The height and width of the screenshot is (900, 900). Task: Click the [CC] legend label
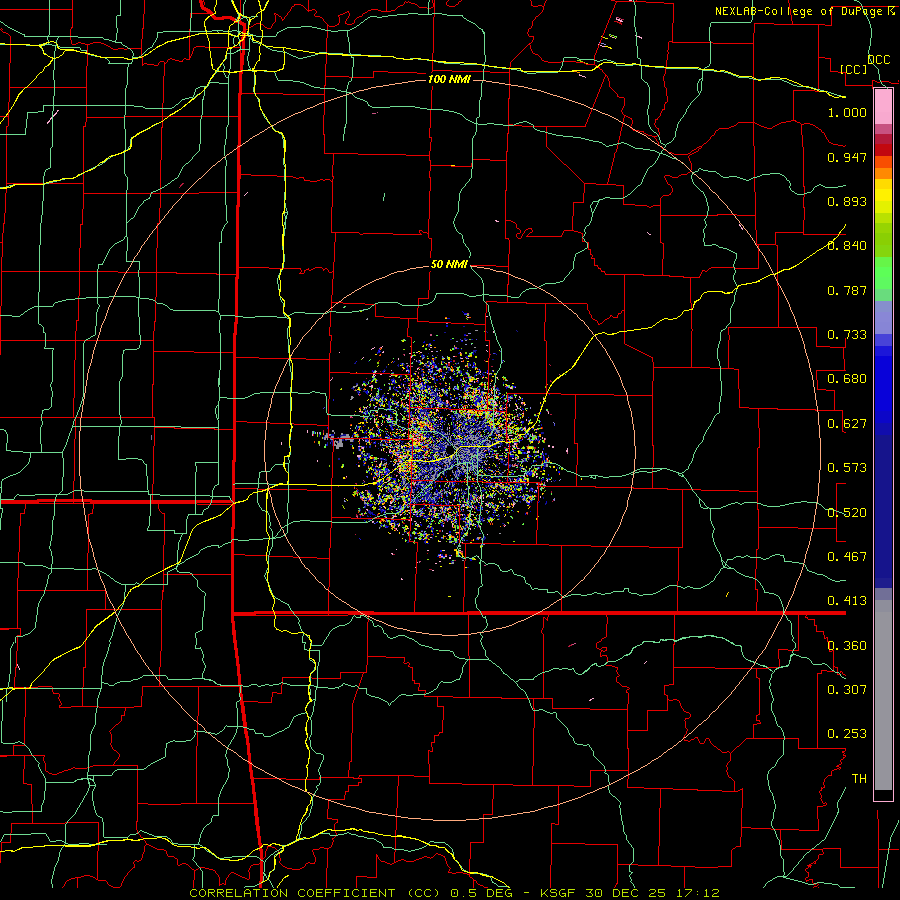[x=854, y=69]
